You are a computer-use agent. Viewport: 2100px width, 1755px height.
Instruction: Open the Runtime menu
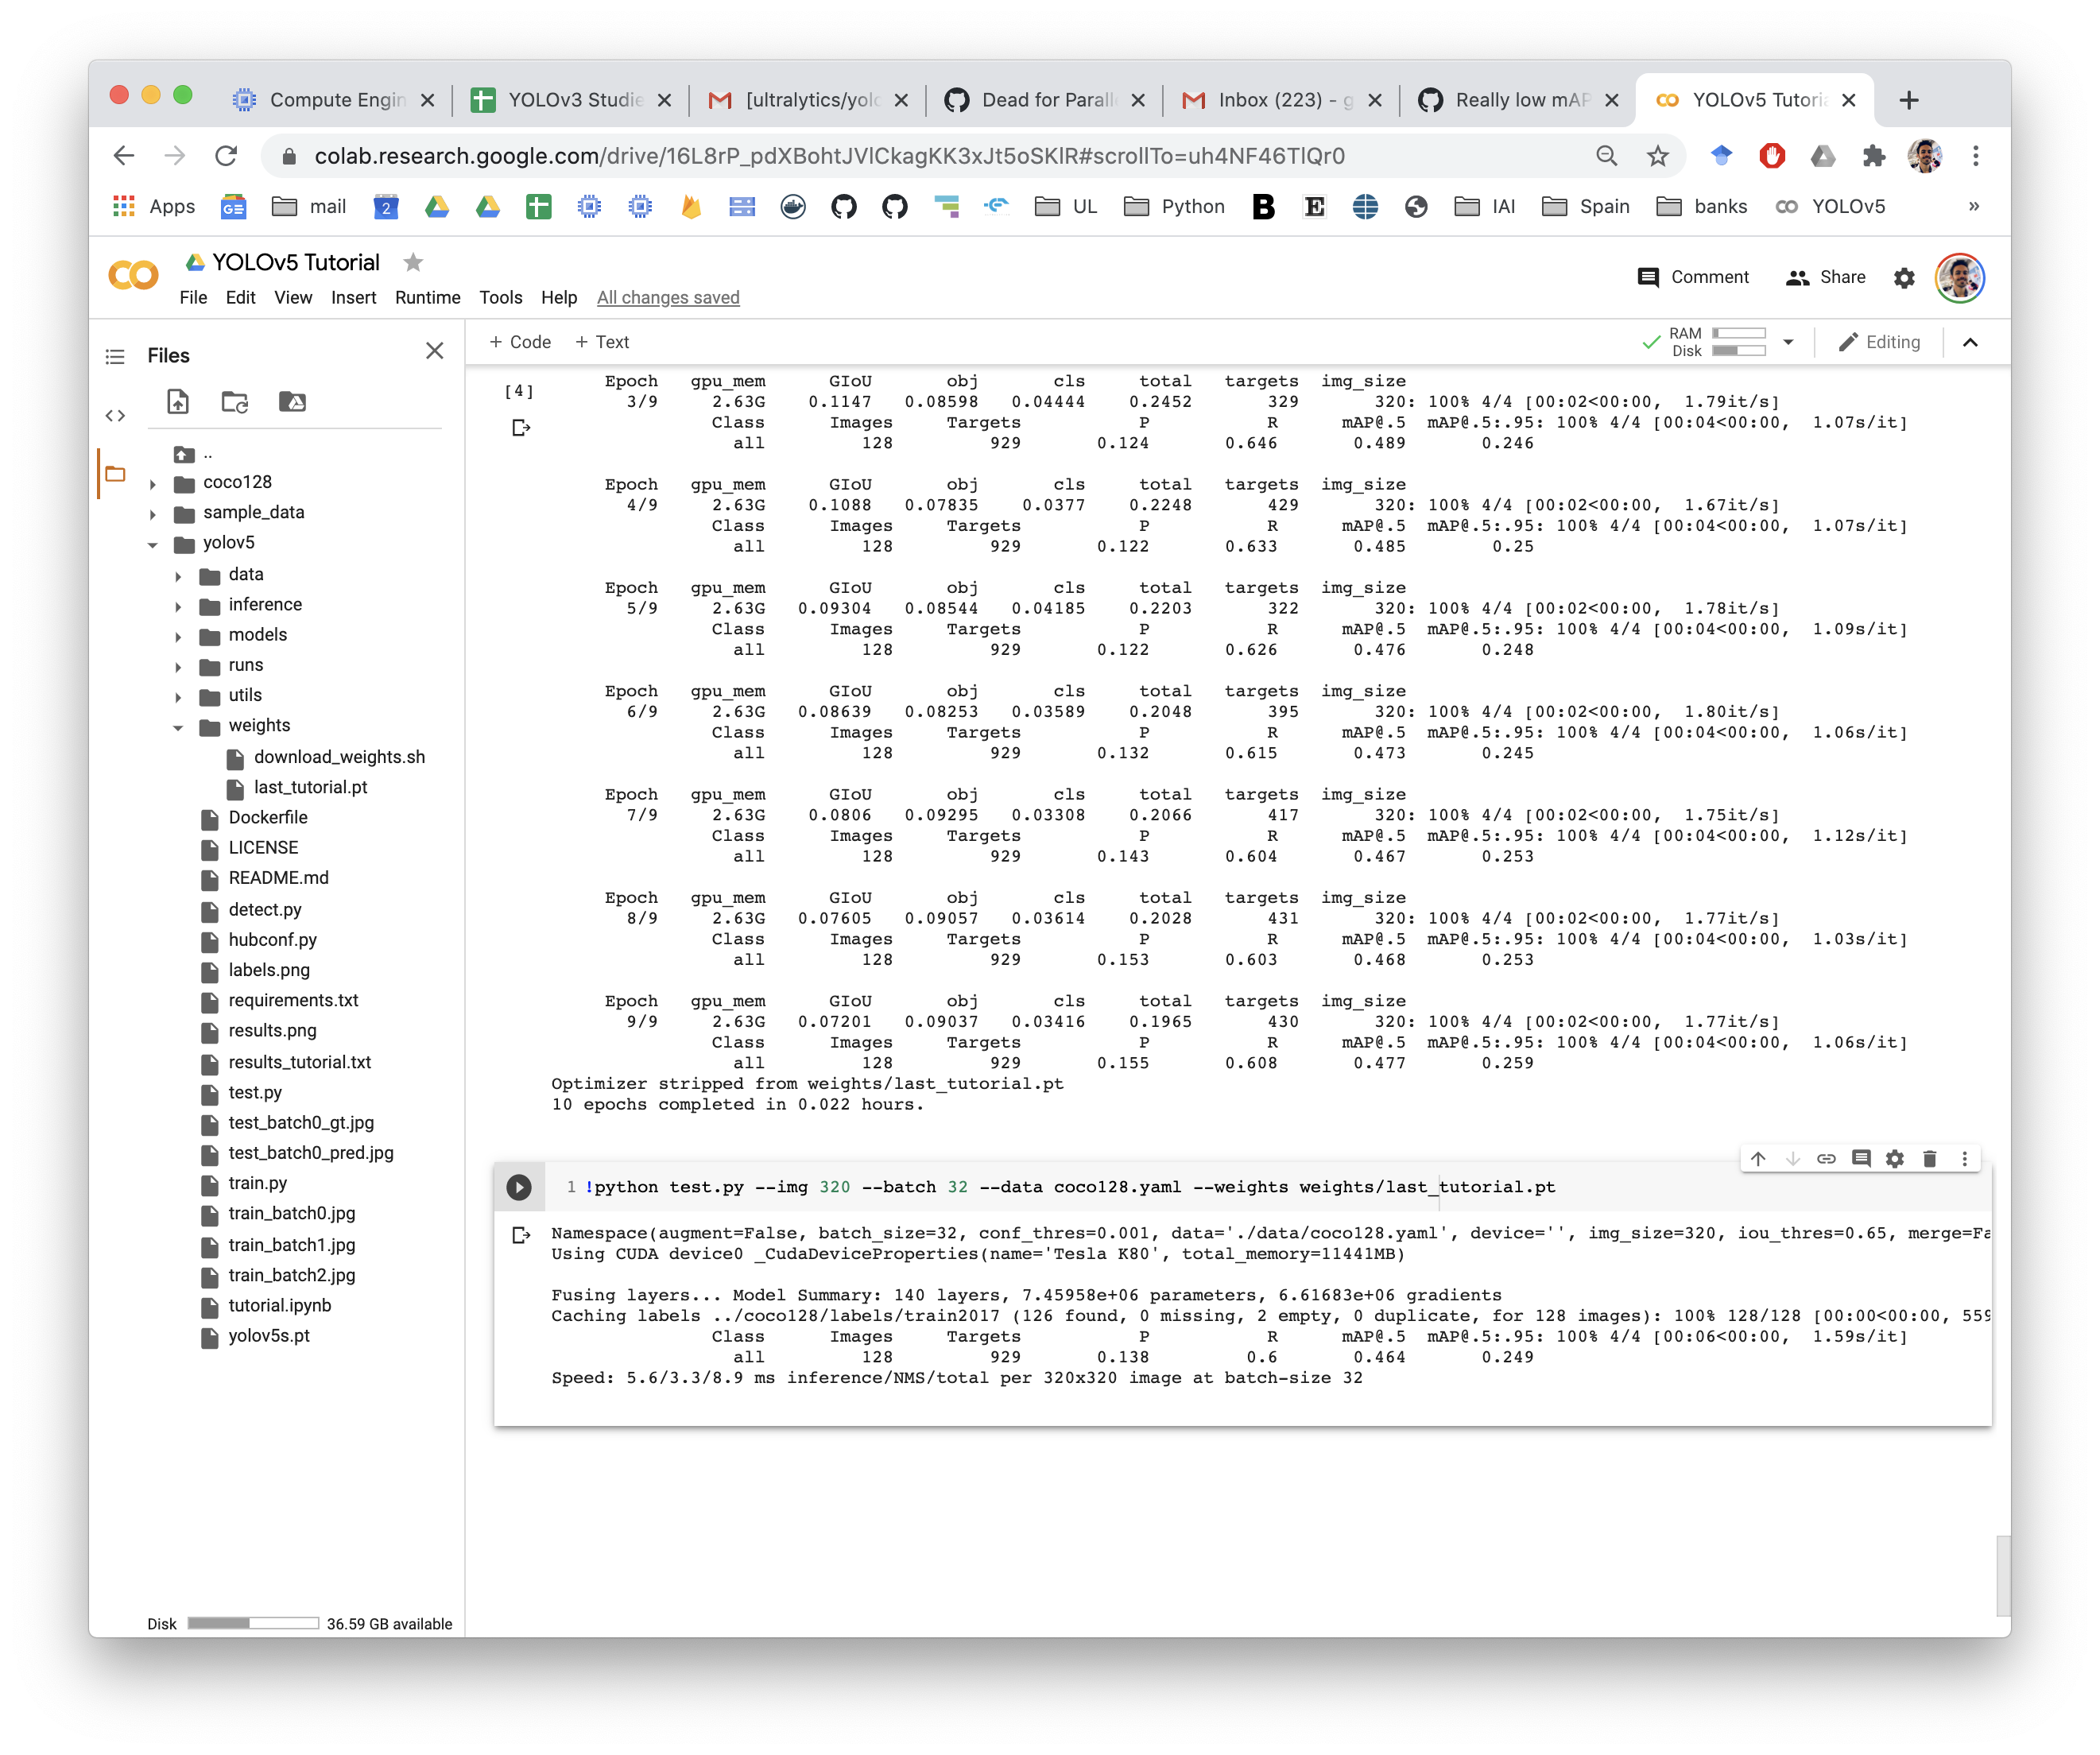coord(427,297)
